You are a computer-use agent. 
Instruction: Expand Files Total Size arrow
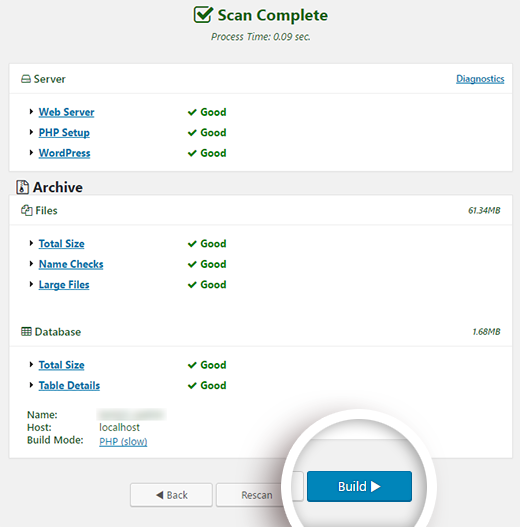(31, 243)
